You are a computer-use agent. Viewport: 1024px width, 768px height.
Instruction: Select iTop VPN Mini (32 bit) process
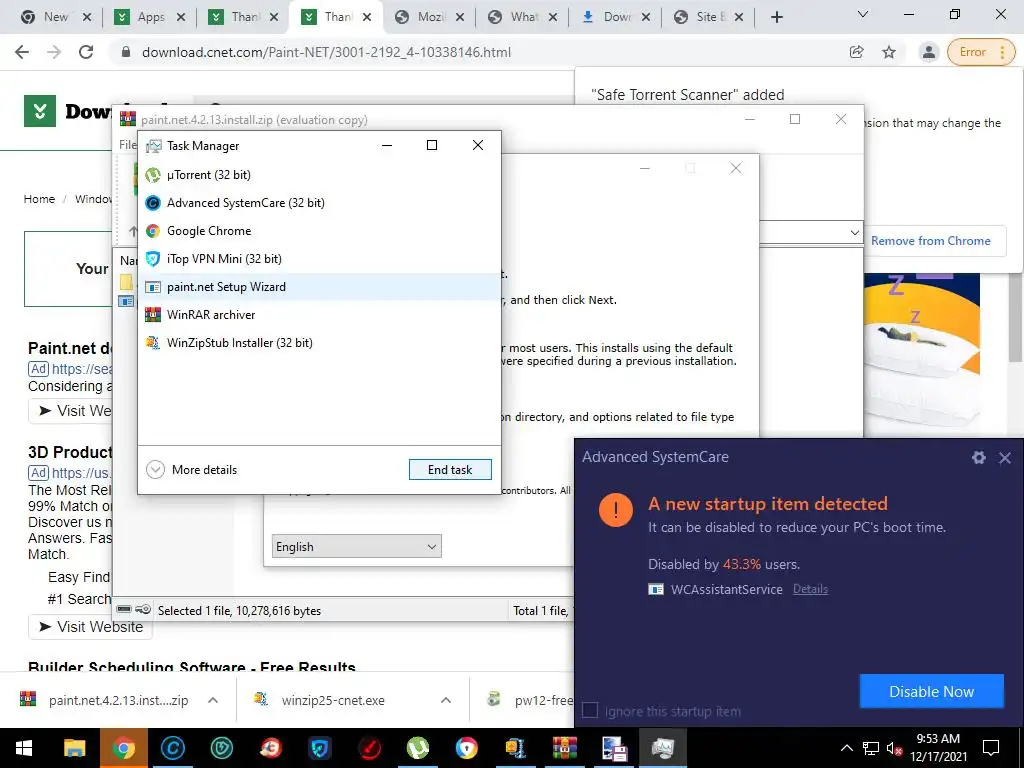pyautogui.click(x=319, y=259)
